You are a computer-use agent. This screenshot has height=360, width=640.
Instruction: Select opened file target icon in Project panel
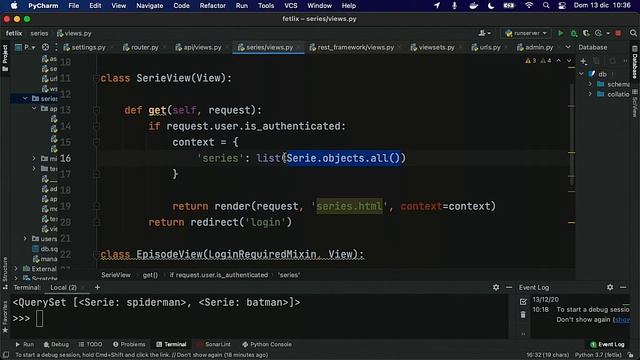(45, 47)
